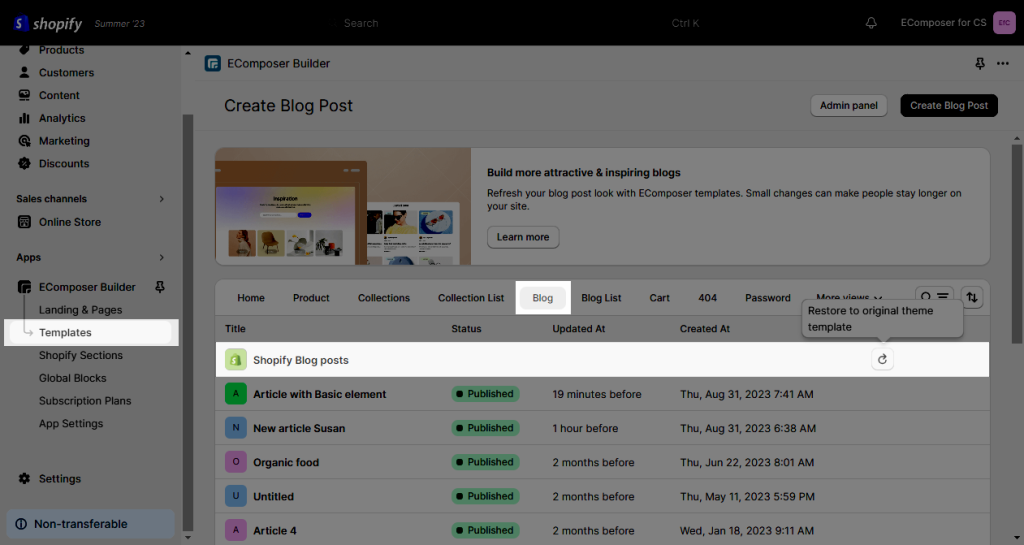This screenshot has height=545, width=1024.
Task: Click the Created At column header
Action: coord(705,329)
